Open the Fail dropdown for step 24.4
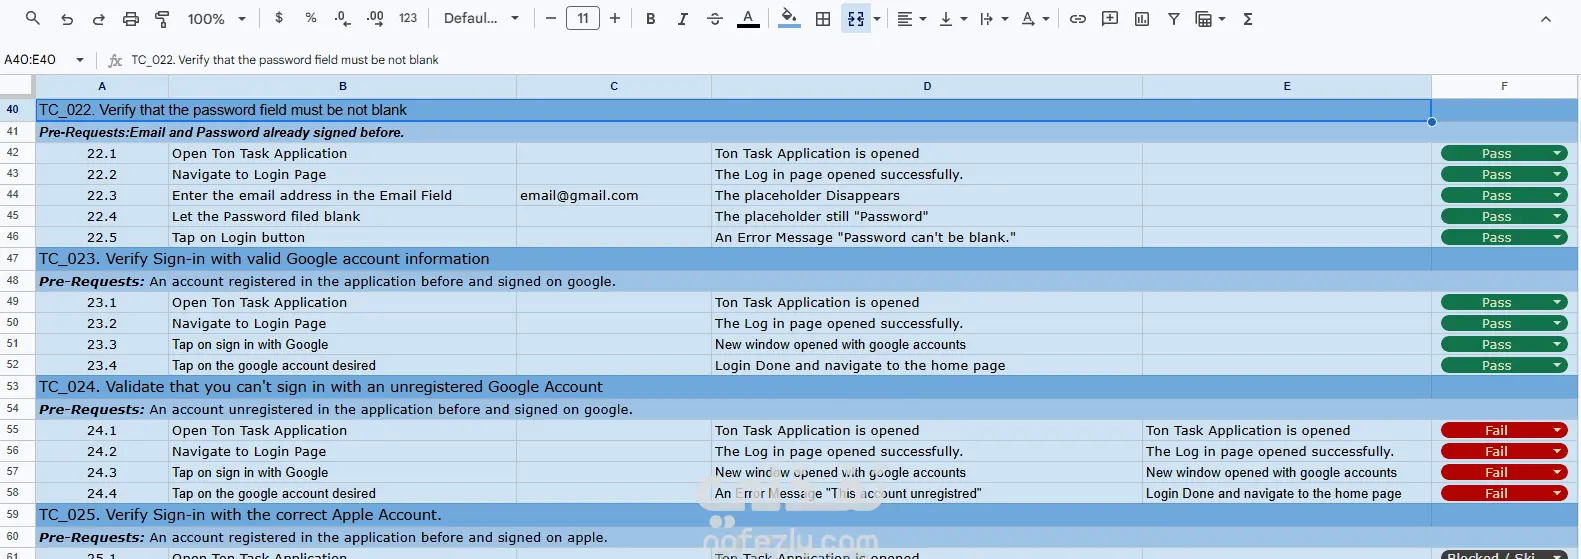The height and width of the screenshot is (559, 1581). pyautogui.click(x=1504, y=493)
